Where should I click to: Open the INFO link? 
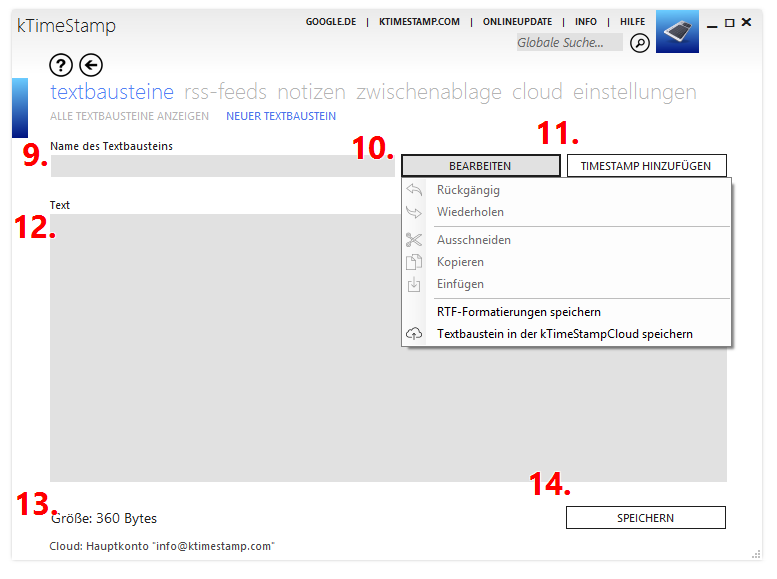(586, 22)
